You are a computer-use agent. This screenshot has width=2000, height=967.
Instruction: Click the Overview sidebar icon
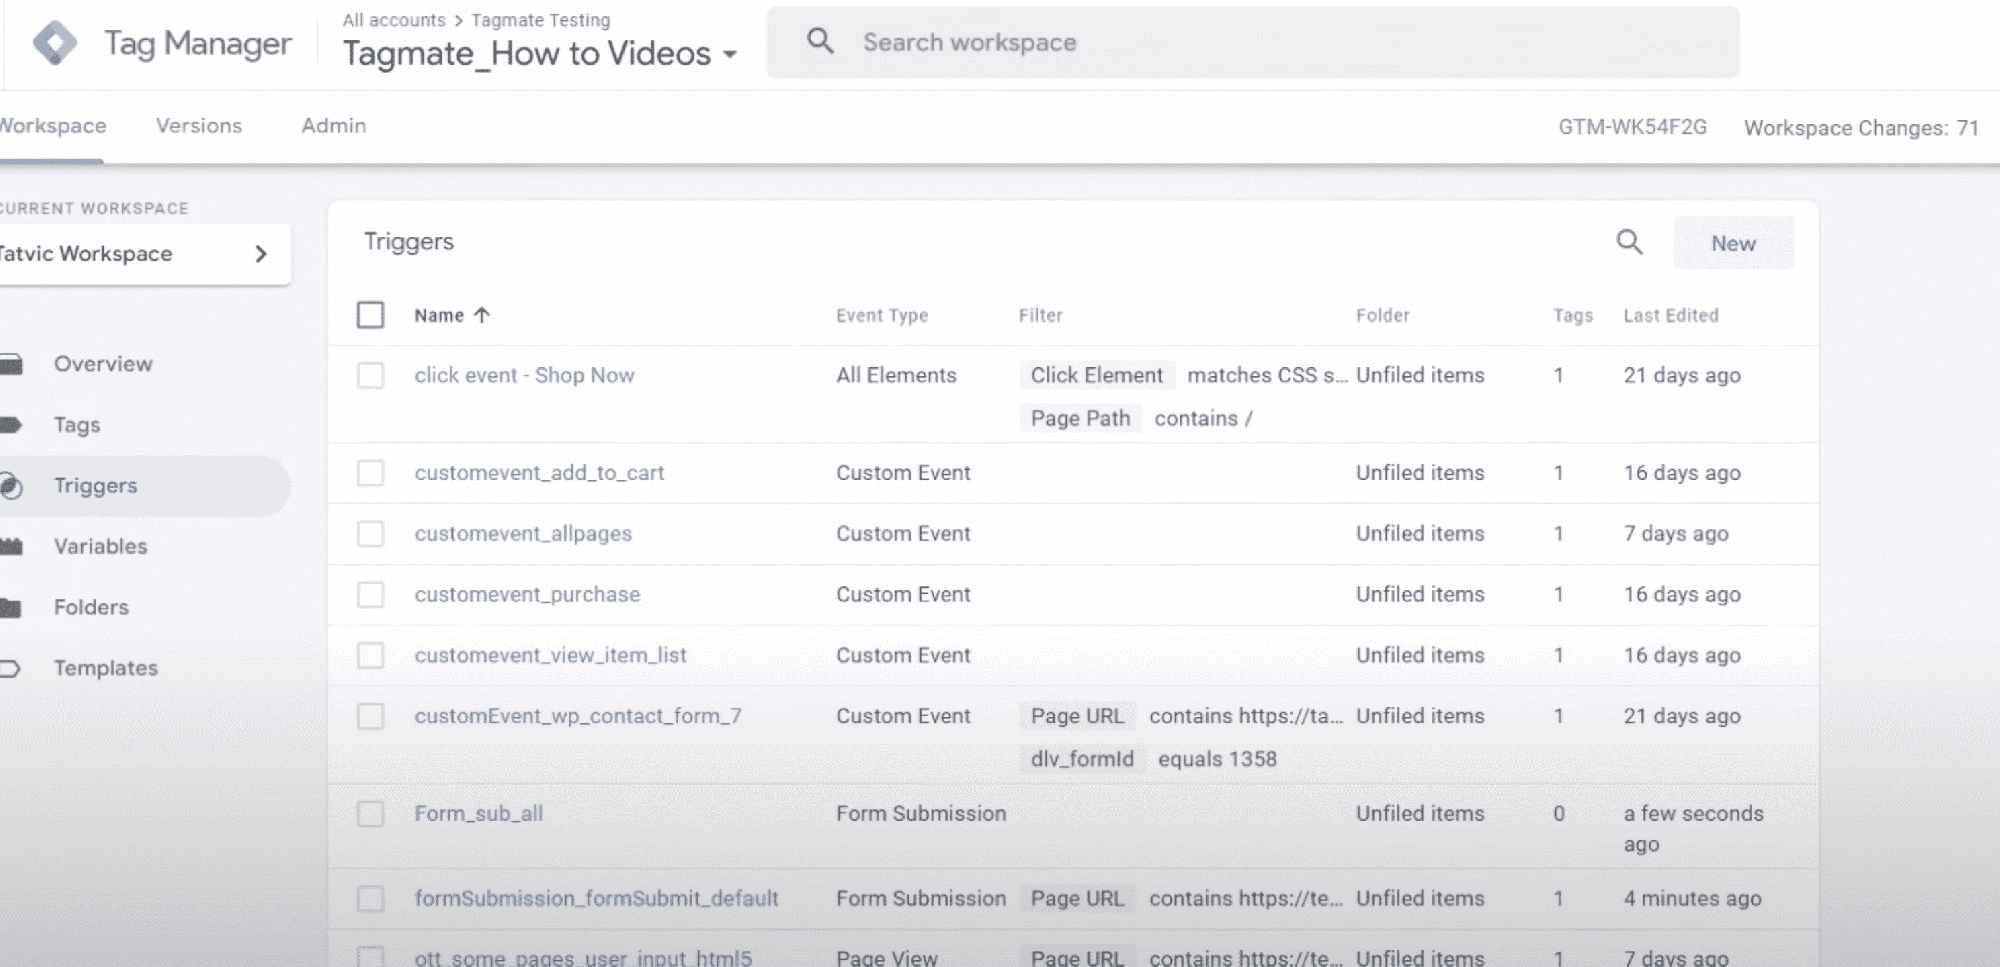pos(11,364)
